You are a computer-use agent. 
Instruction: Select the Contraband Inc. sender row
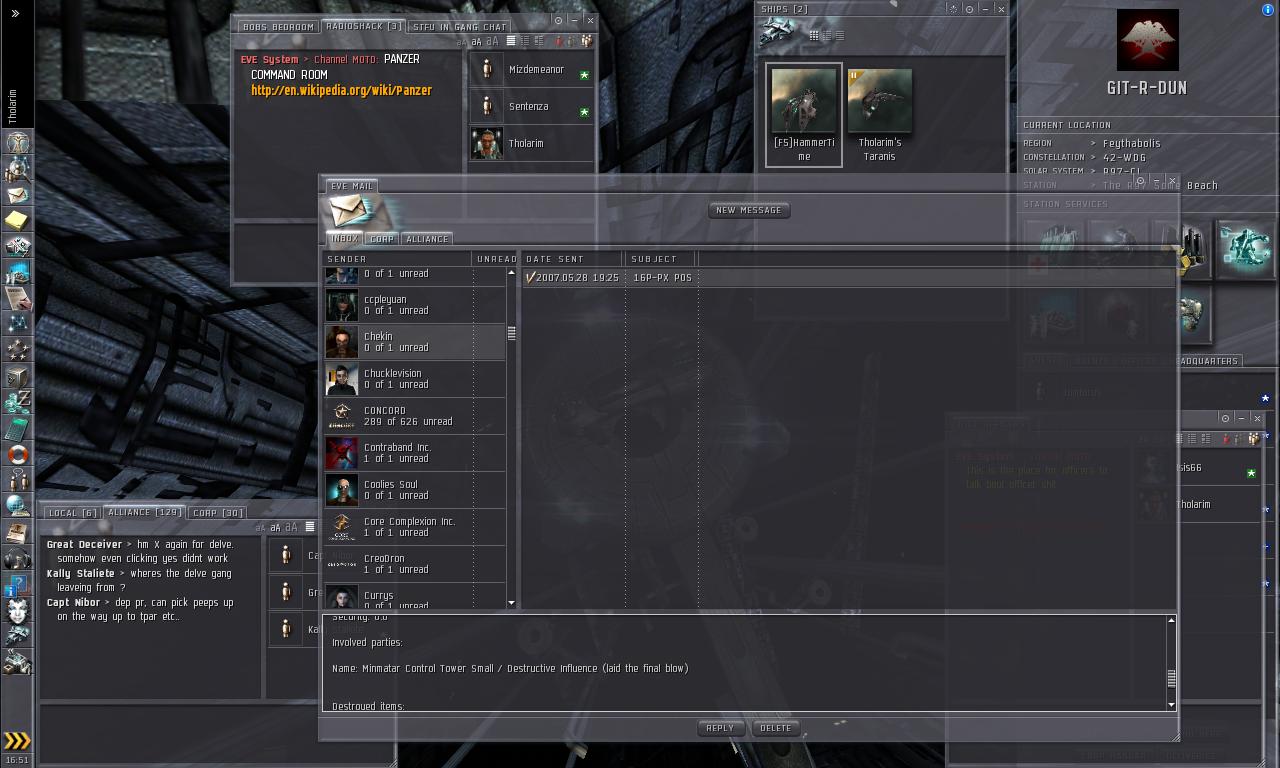pos(415,453)
